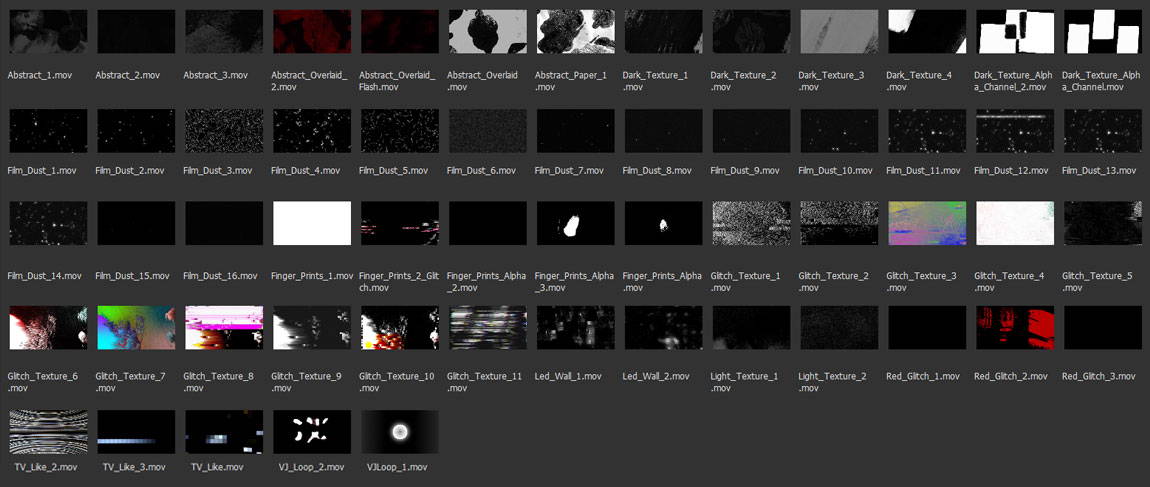Screen dimensions: 1150x487
Task: Select the Glitch_Texture_10.mov thumbnail
Action: click(400, 328)
